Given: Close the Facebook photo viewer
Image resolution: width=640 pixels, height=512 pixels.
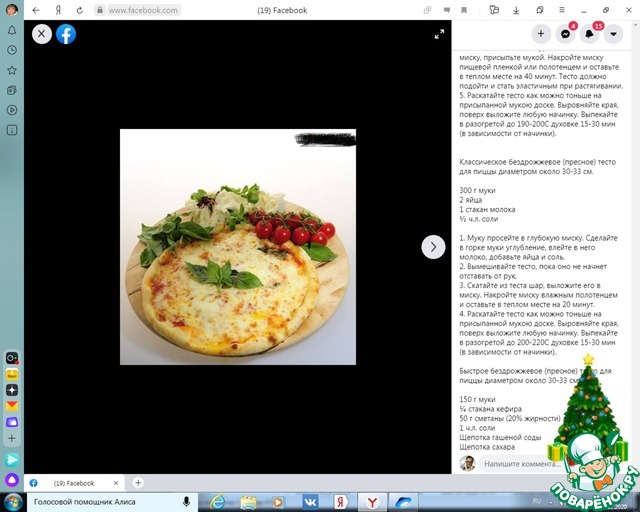Looking at the screenshot, I should pos(42,33).
